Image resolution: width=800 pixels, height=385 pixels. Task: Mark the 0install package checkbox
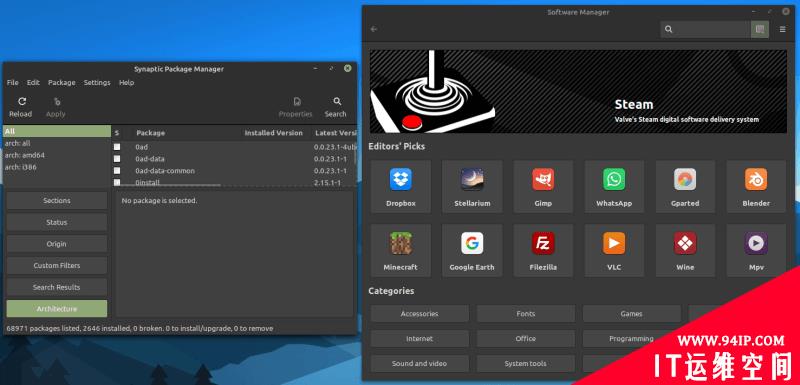(x=117, y=182)
